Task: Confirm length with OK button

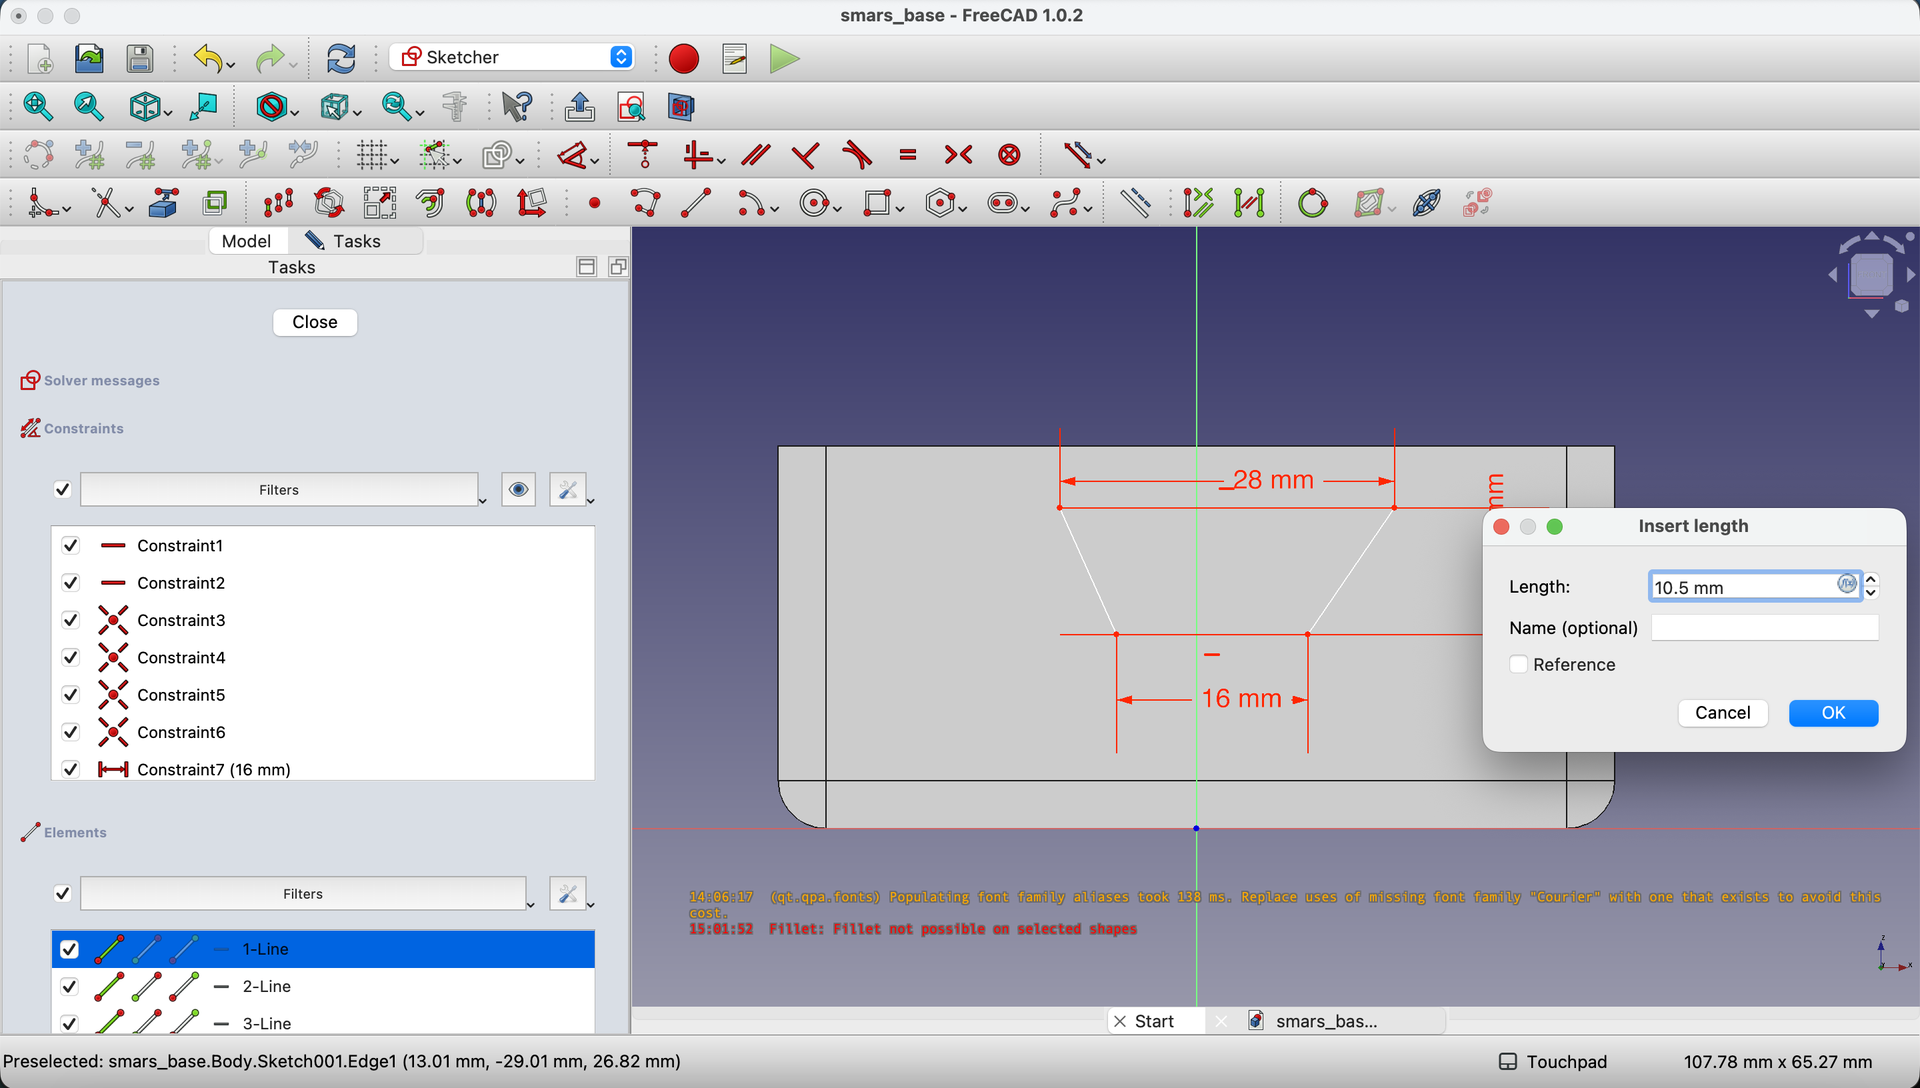Action: (1833, 713)
